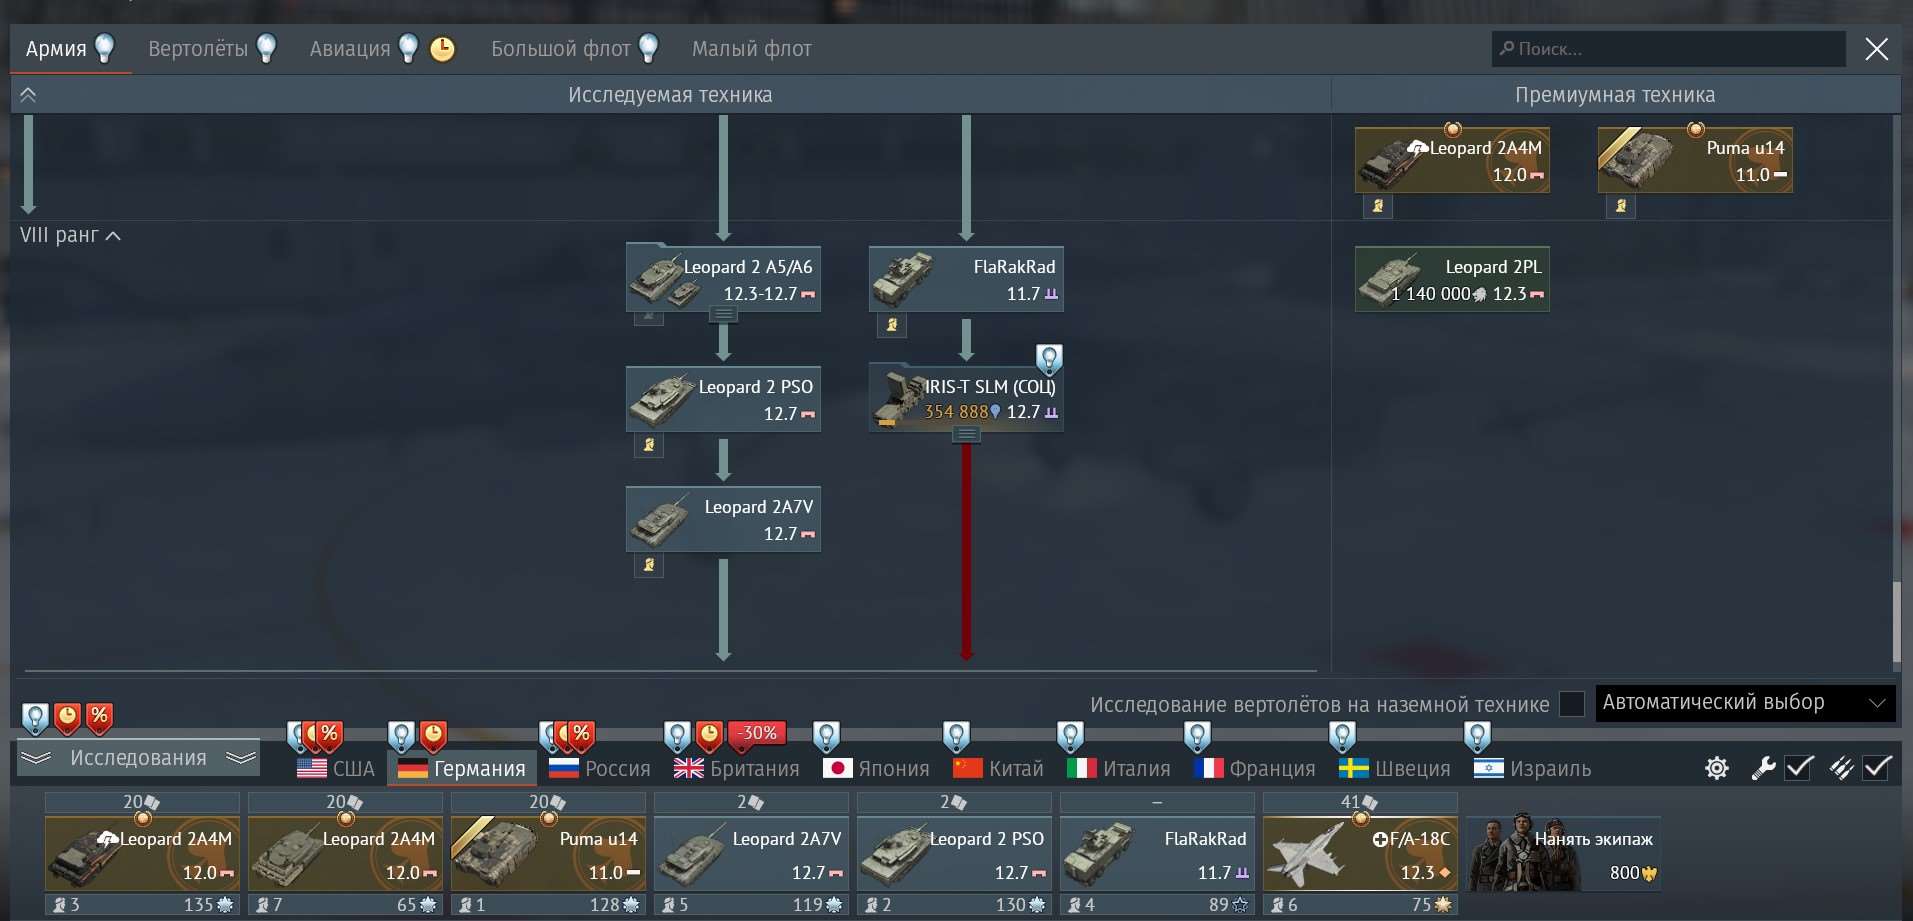Click the lightbulb icon beside Вертолёты
This screenshot has height=921, width=1913.
coord(266,48)
